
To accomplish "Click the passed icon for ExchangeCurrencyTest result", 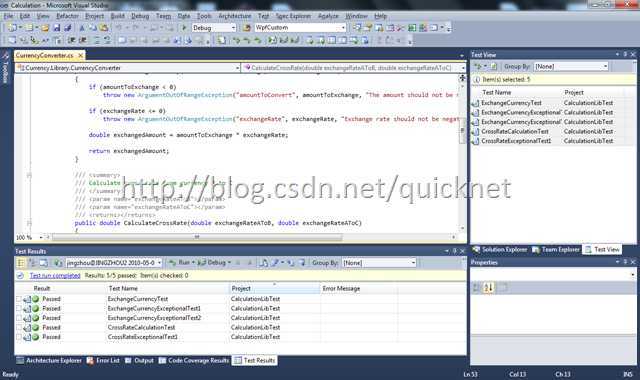I will point(36,299).
